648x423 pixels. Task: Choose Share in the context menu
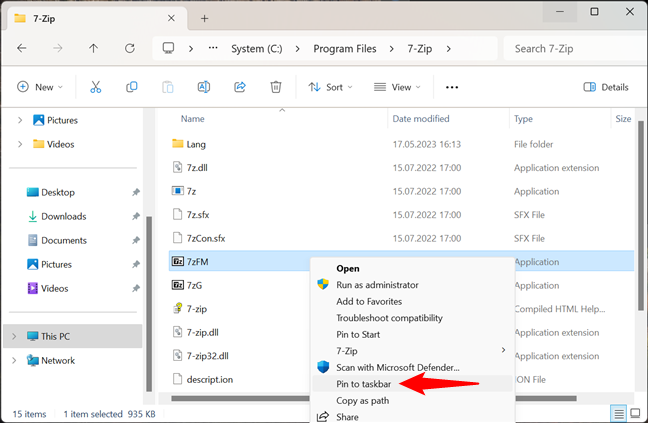coord(412,416)
